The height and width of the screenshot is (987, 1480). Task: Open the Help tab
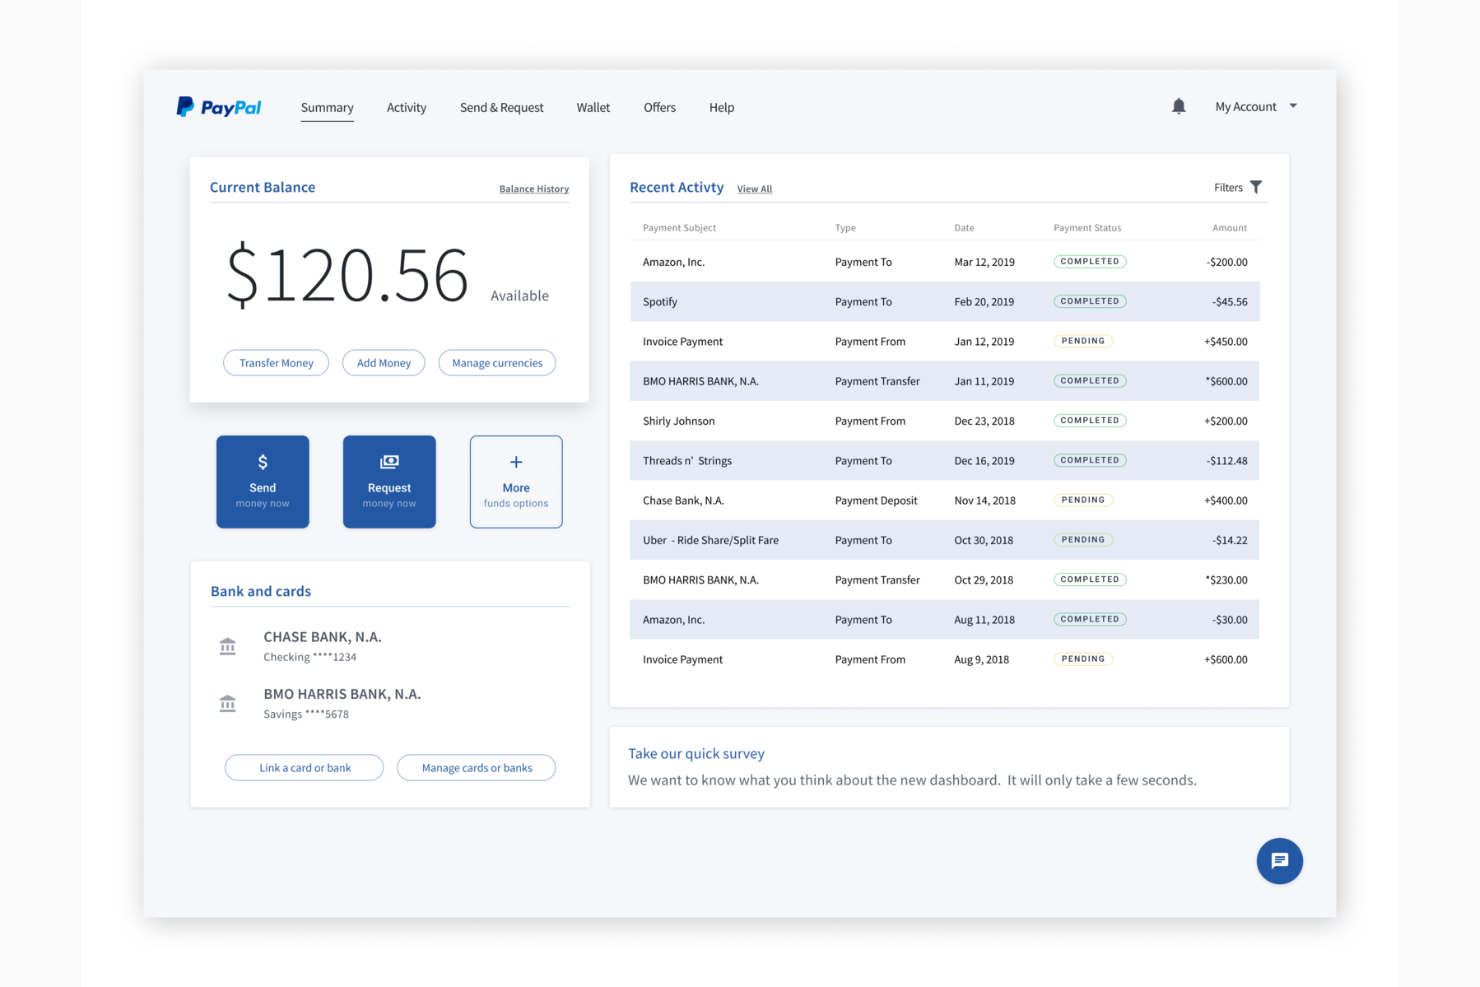[x=722, y=108]
